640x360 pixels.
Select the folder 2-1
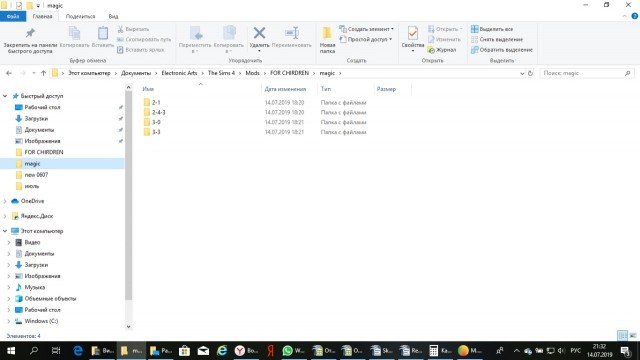coord(156,102)
